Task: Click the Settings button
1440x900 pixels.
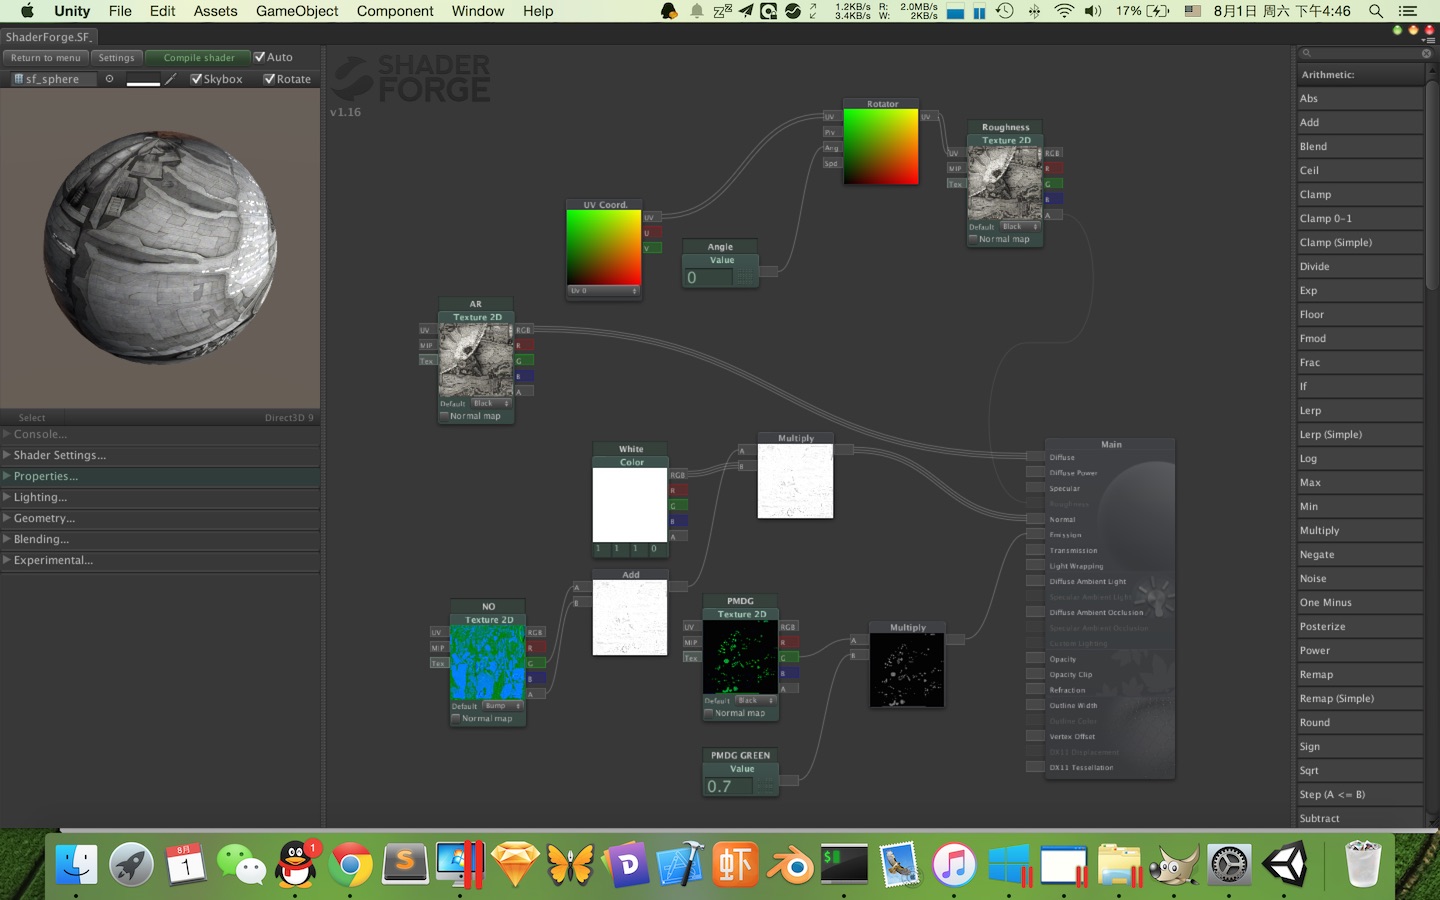Action: pos(116,58)
